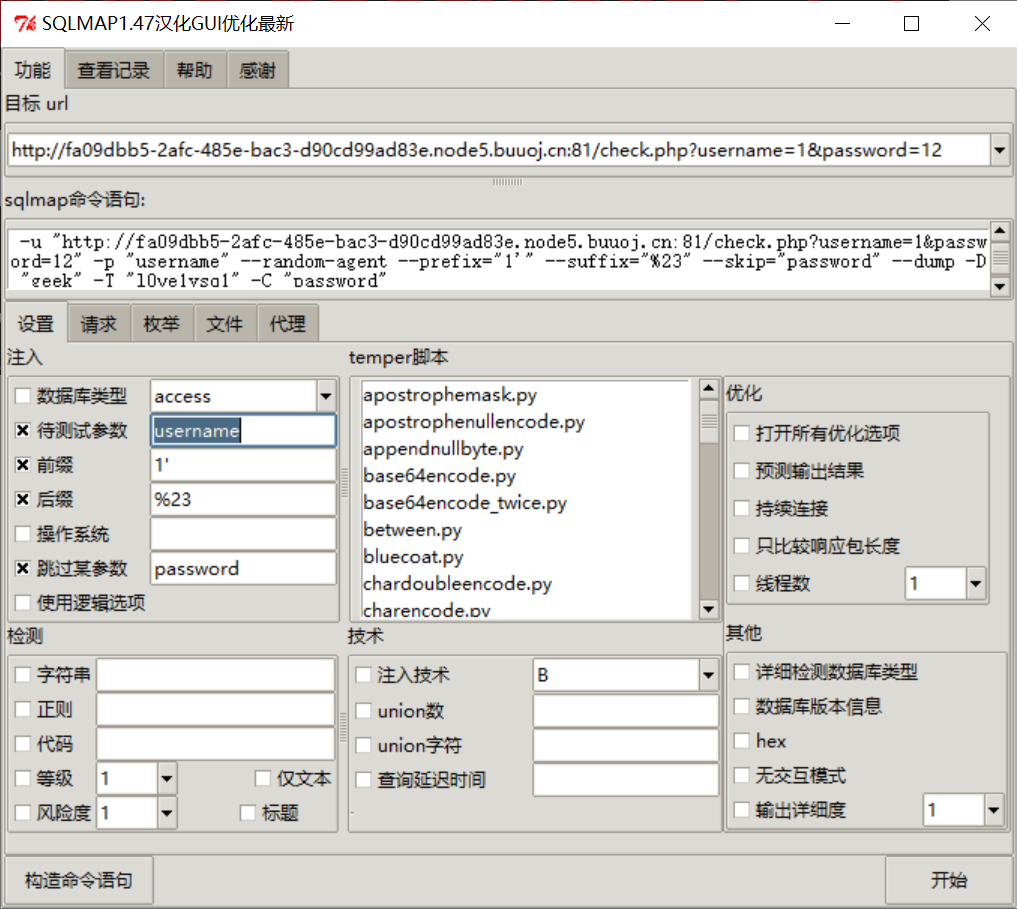Viewport: 1017px width, 909px height.
Task: Expand the 线程数 thread count dropdown
Action: point(976,583)
